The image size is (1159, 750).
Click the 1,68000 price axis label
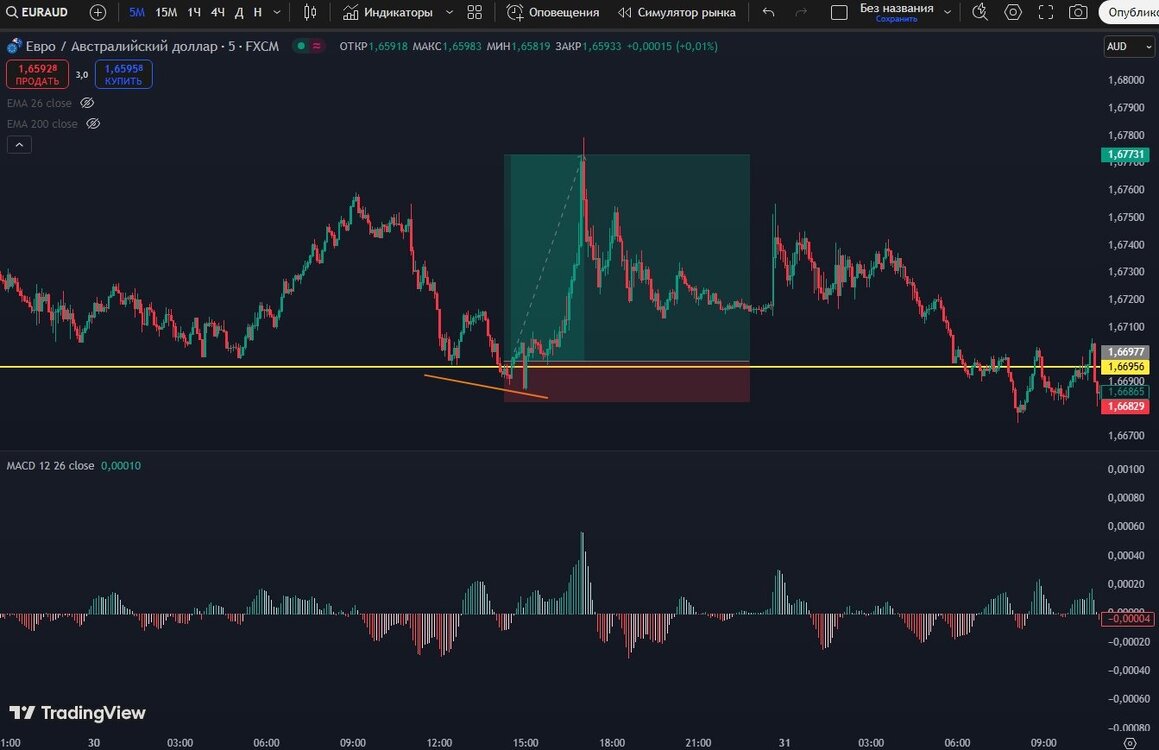tap(1126, 80)
